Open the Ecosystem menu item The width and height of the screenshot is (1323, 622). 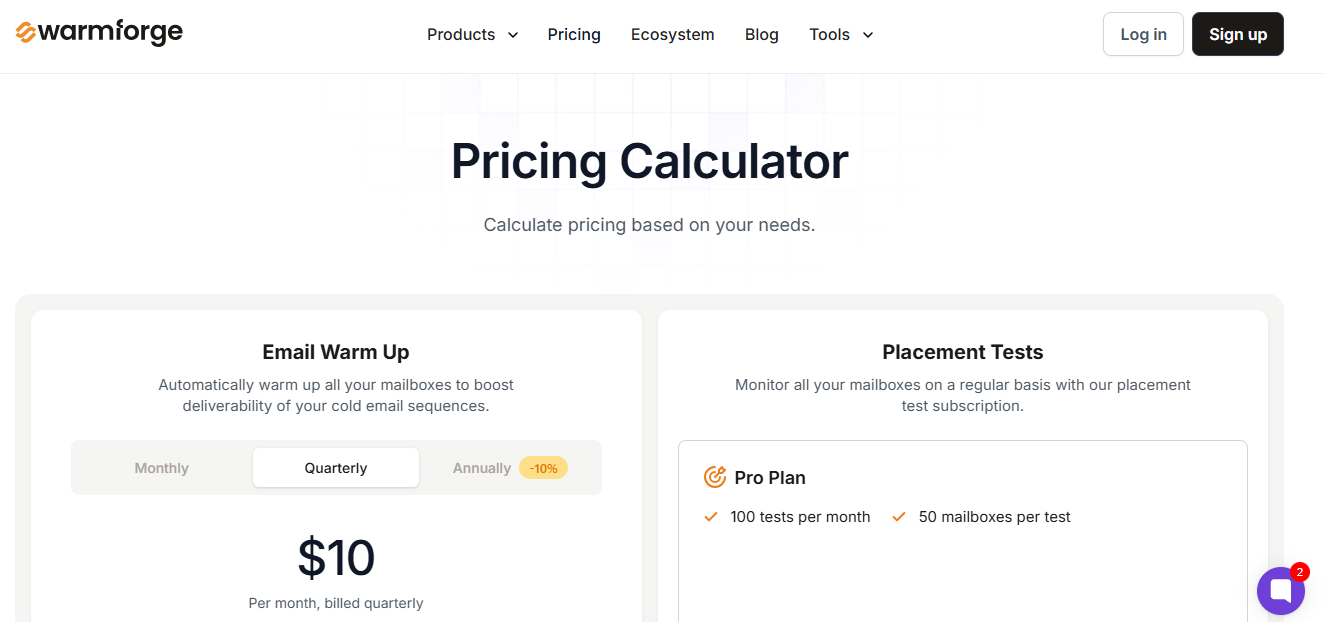[672, 34]
